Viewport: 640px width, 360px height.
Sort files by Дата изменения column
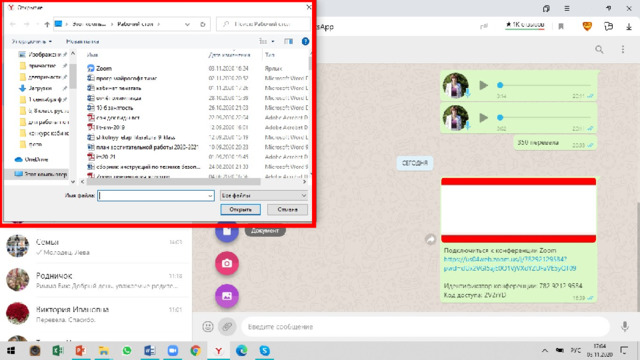click(229, 55)
